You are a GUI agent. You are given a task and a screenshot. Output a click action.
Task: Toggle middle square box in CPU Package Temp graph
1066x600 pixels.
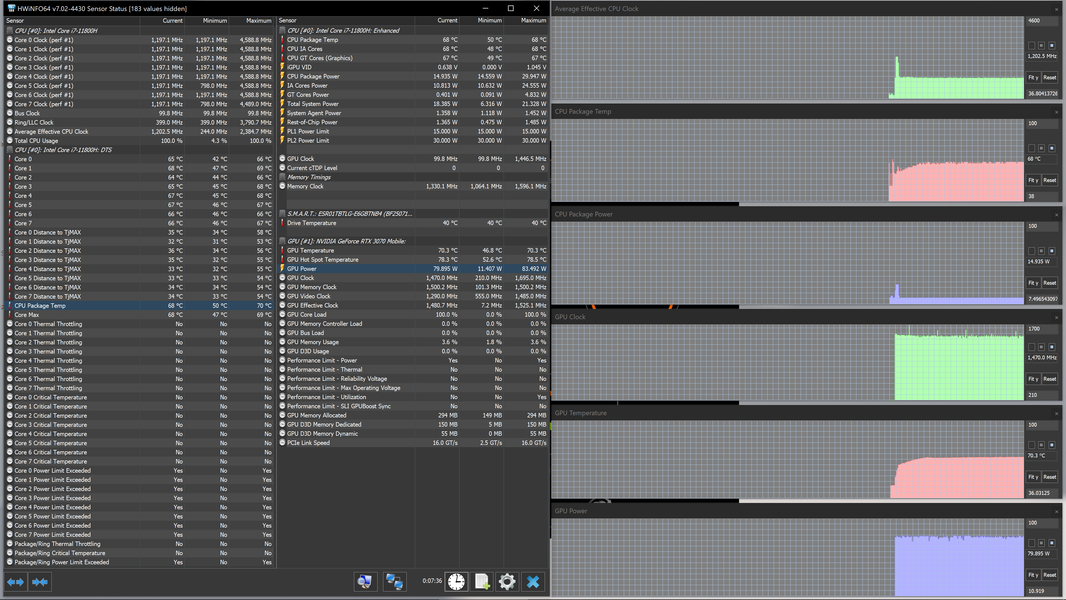[x=1042, y=148]
